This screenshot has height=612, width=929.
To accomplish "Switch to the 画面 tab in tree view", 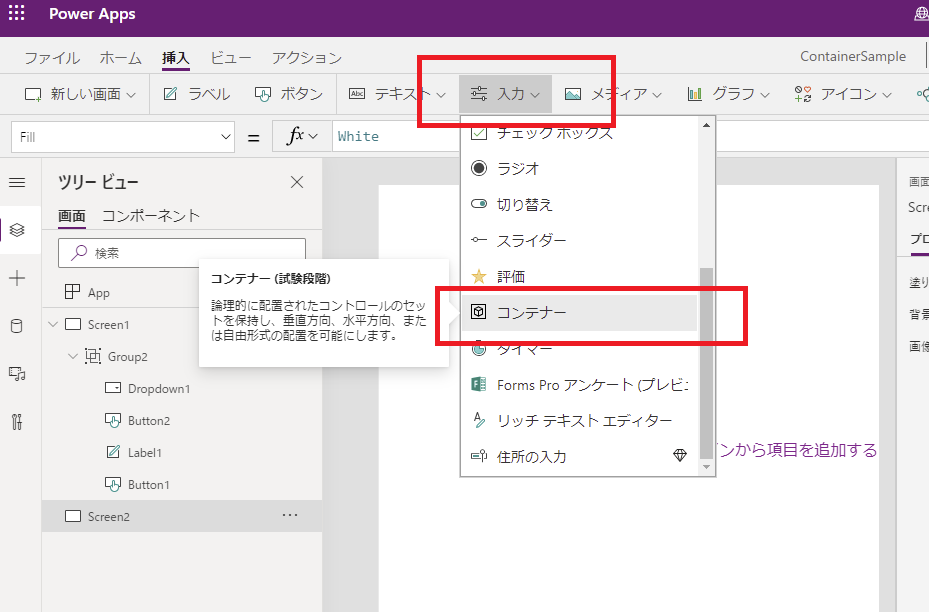I will [72, 216].
